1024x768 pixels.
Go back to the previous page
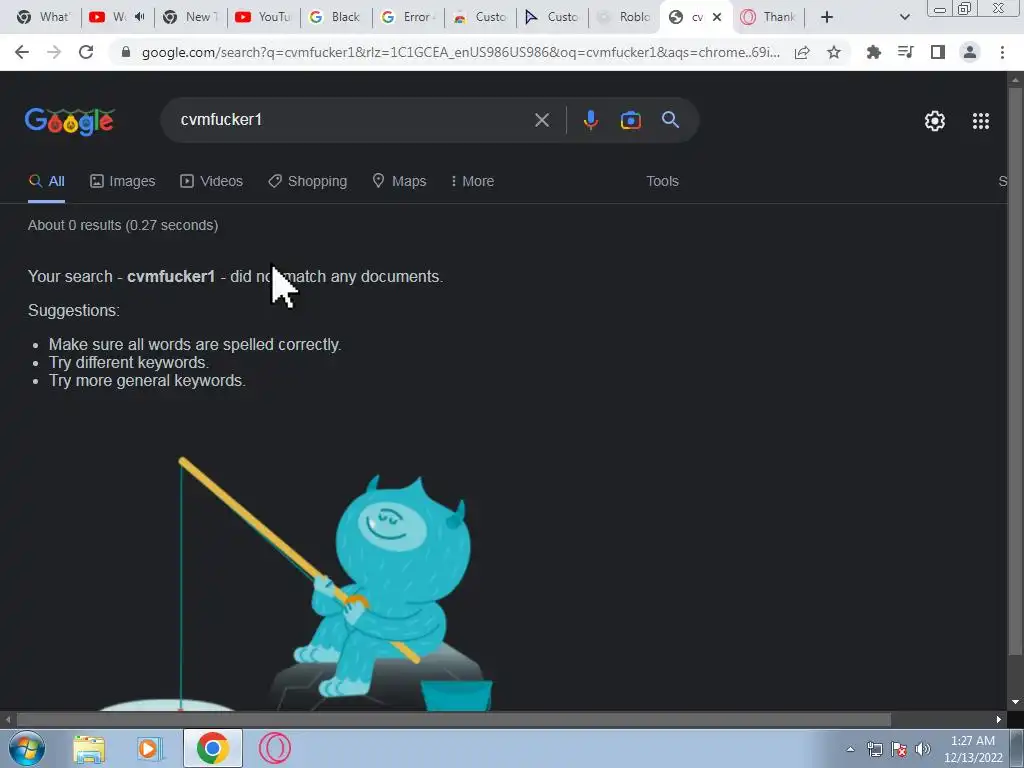tap(22, 52)
